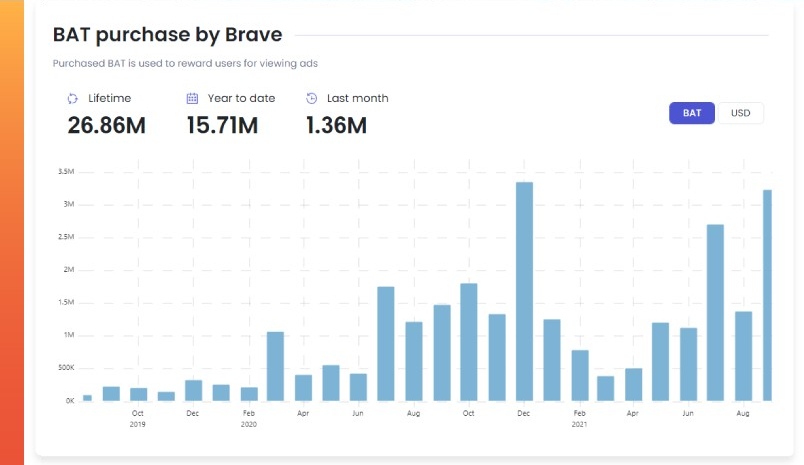Click the bar above Feb 2021
This screenshot has height=465, width=804.
point(580,376)
